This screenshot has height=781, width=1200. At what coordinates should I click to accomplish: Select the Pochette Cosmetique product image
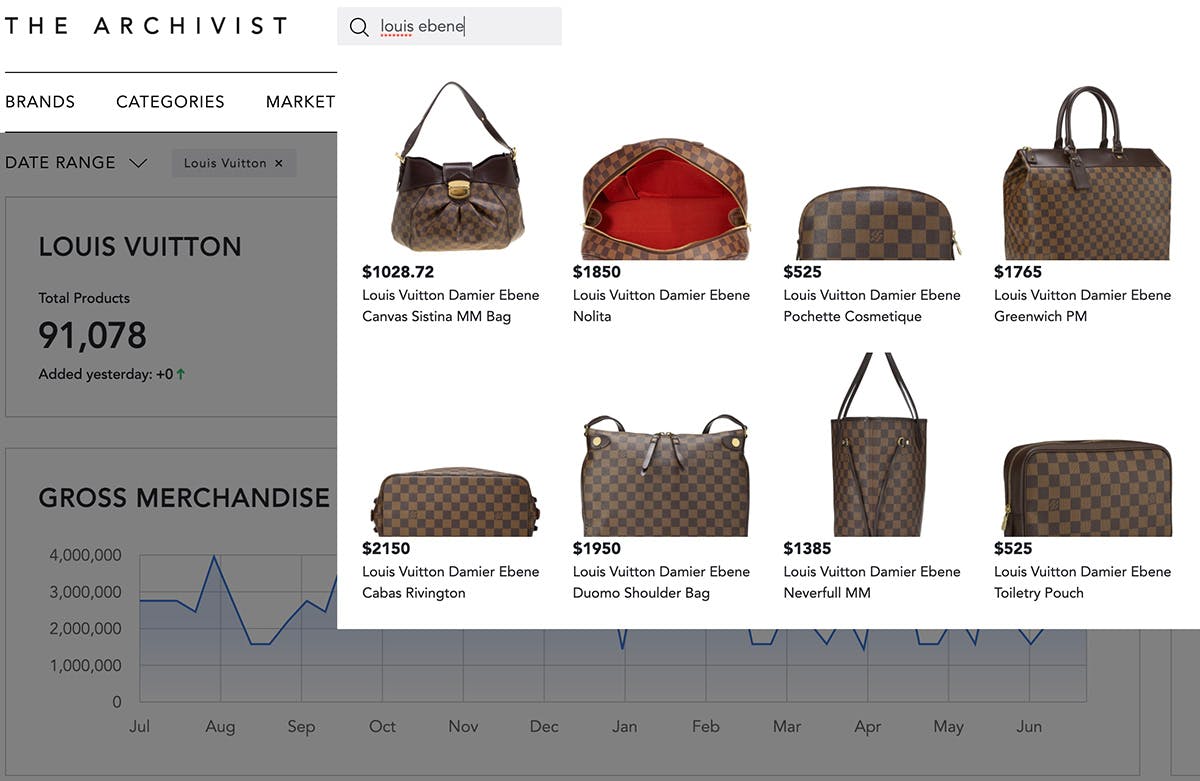click(875, 223)
